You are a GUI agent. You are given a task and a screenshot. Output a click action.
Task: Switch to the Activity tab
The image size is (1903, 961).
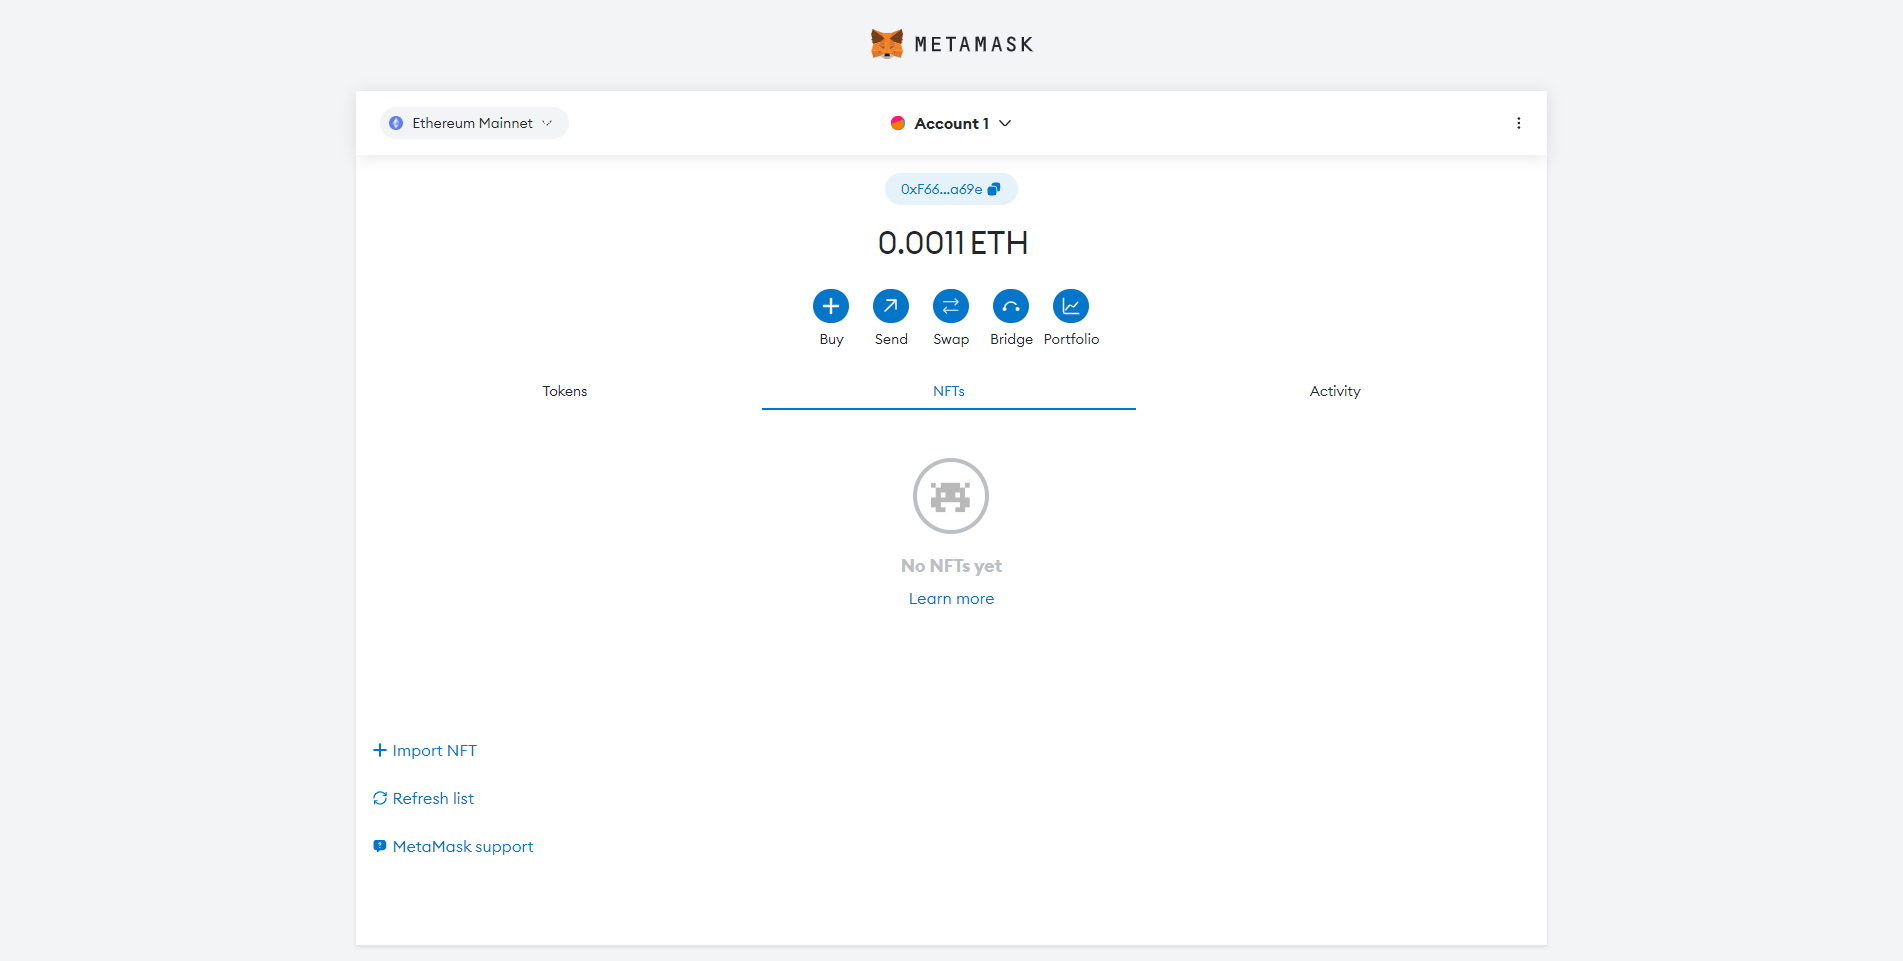pyautogui.click(x=1335, y=391)
